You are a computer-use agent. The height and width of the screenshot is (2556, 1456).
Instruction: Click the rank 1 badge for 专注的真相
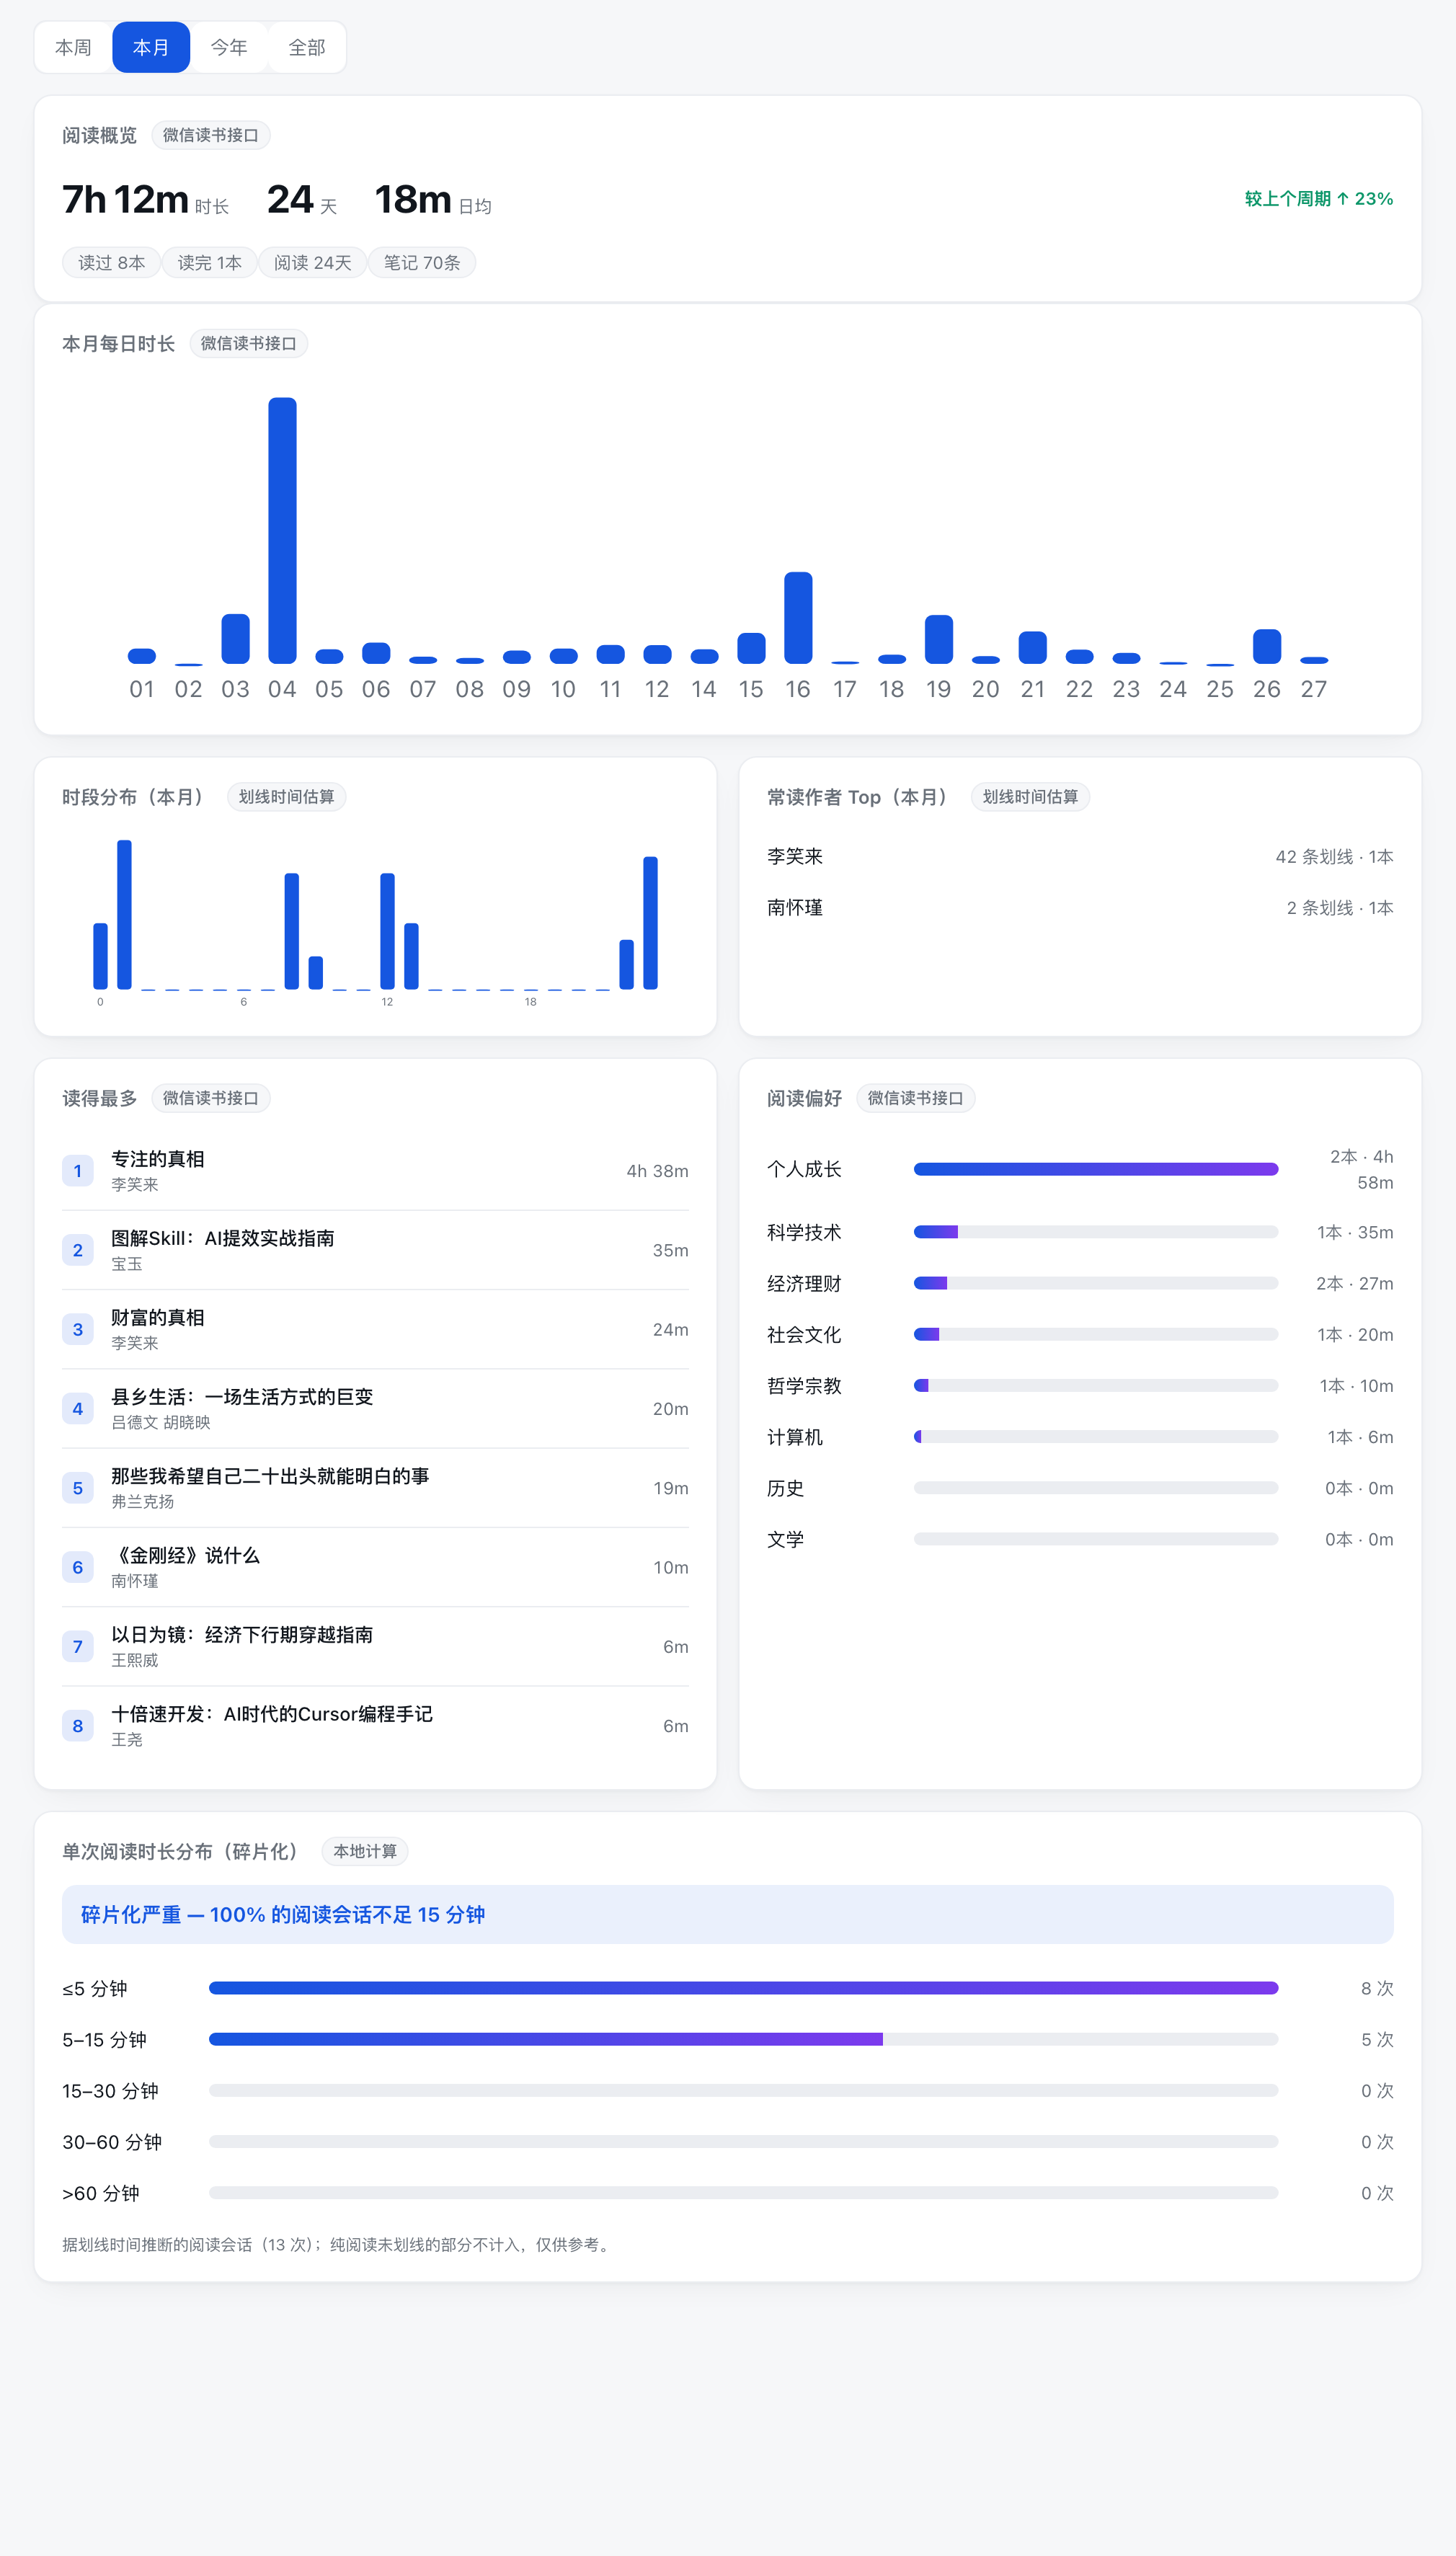[x=78, y=1171]
